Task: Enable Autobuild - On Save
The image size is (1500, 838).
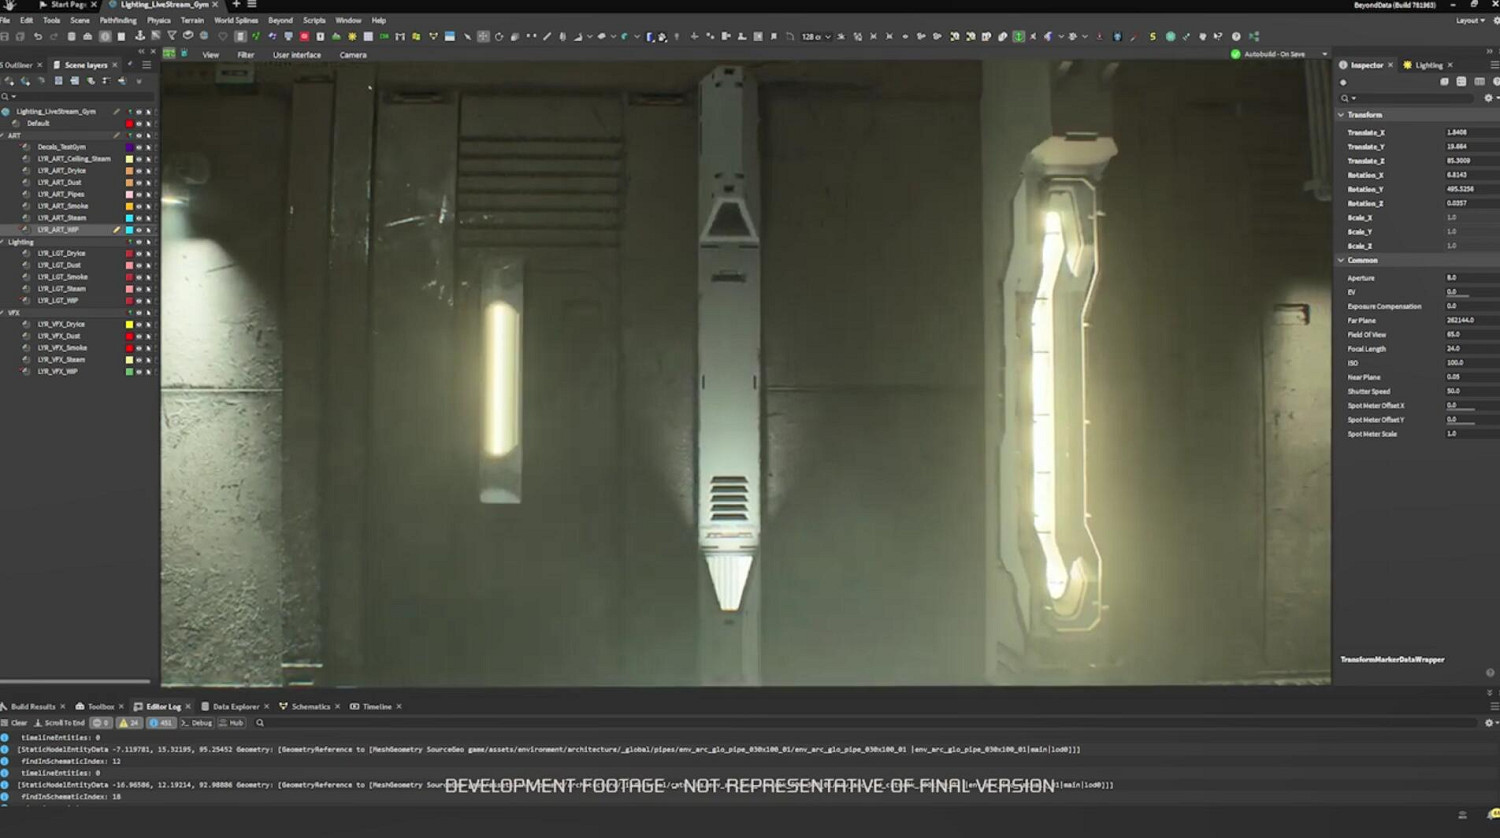Action: tap(1238, 54)
